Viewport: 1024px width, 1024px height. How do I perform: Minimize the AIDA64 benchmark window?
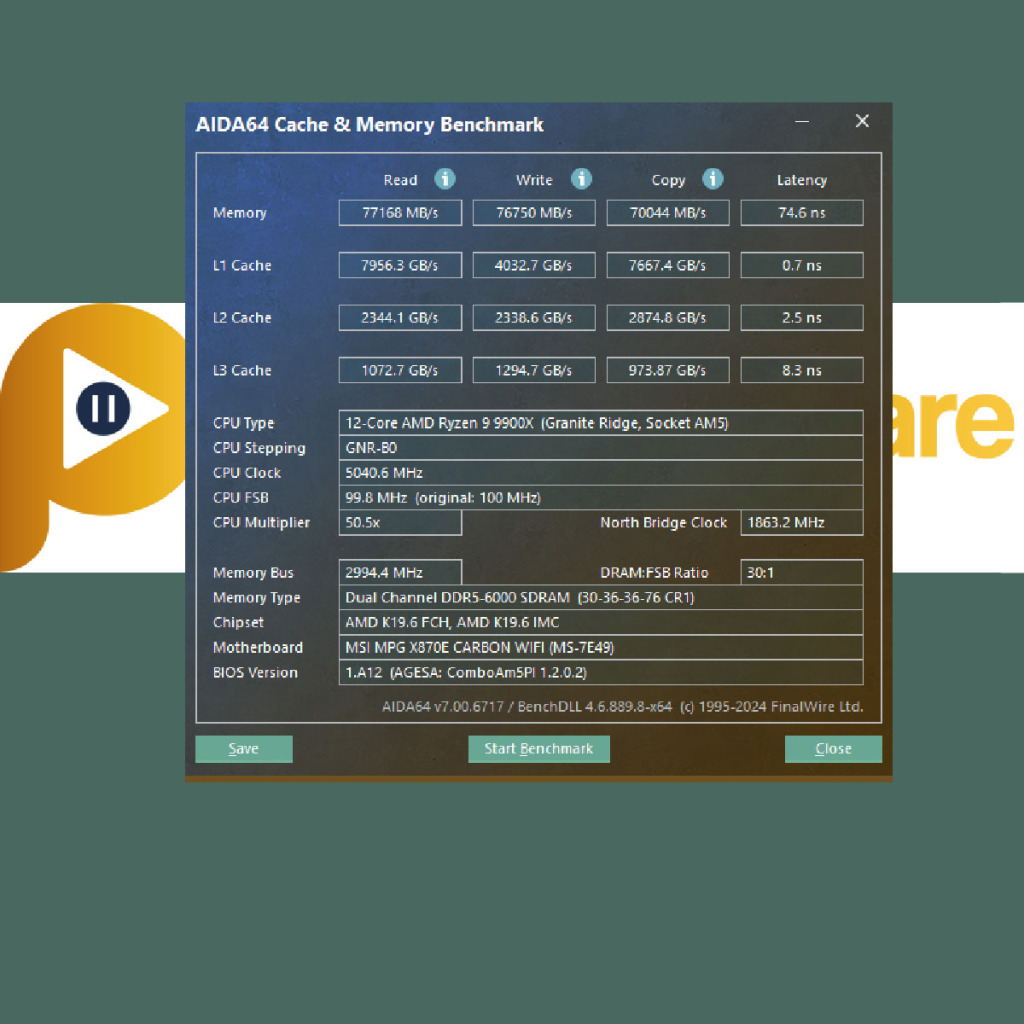pyautogui.click(x=802, y=122)
